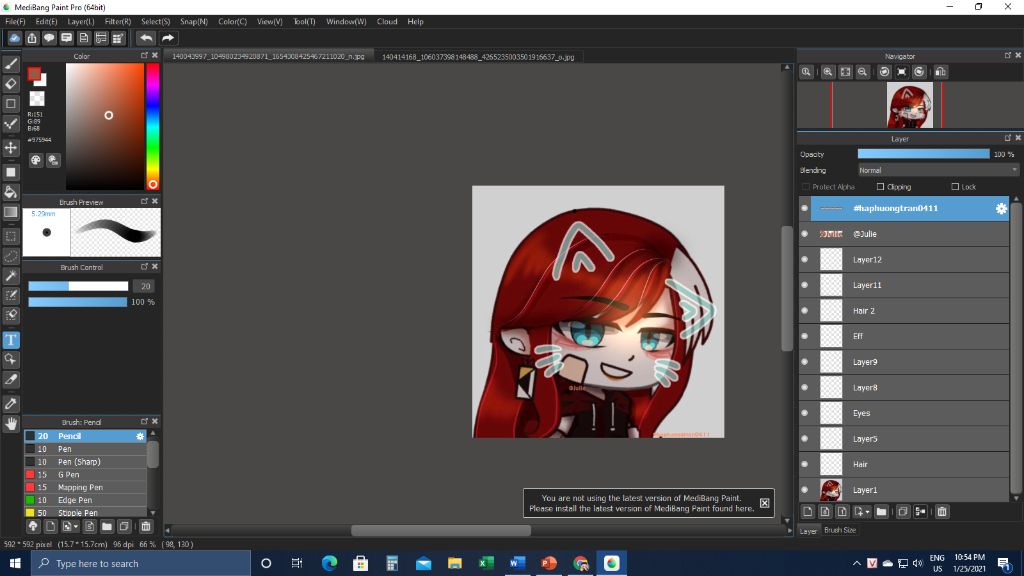
Task: Open settings gear of #haphuongtran0411 layer
Action: point(1000,208)
